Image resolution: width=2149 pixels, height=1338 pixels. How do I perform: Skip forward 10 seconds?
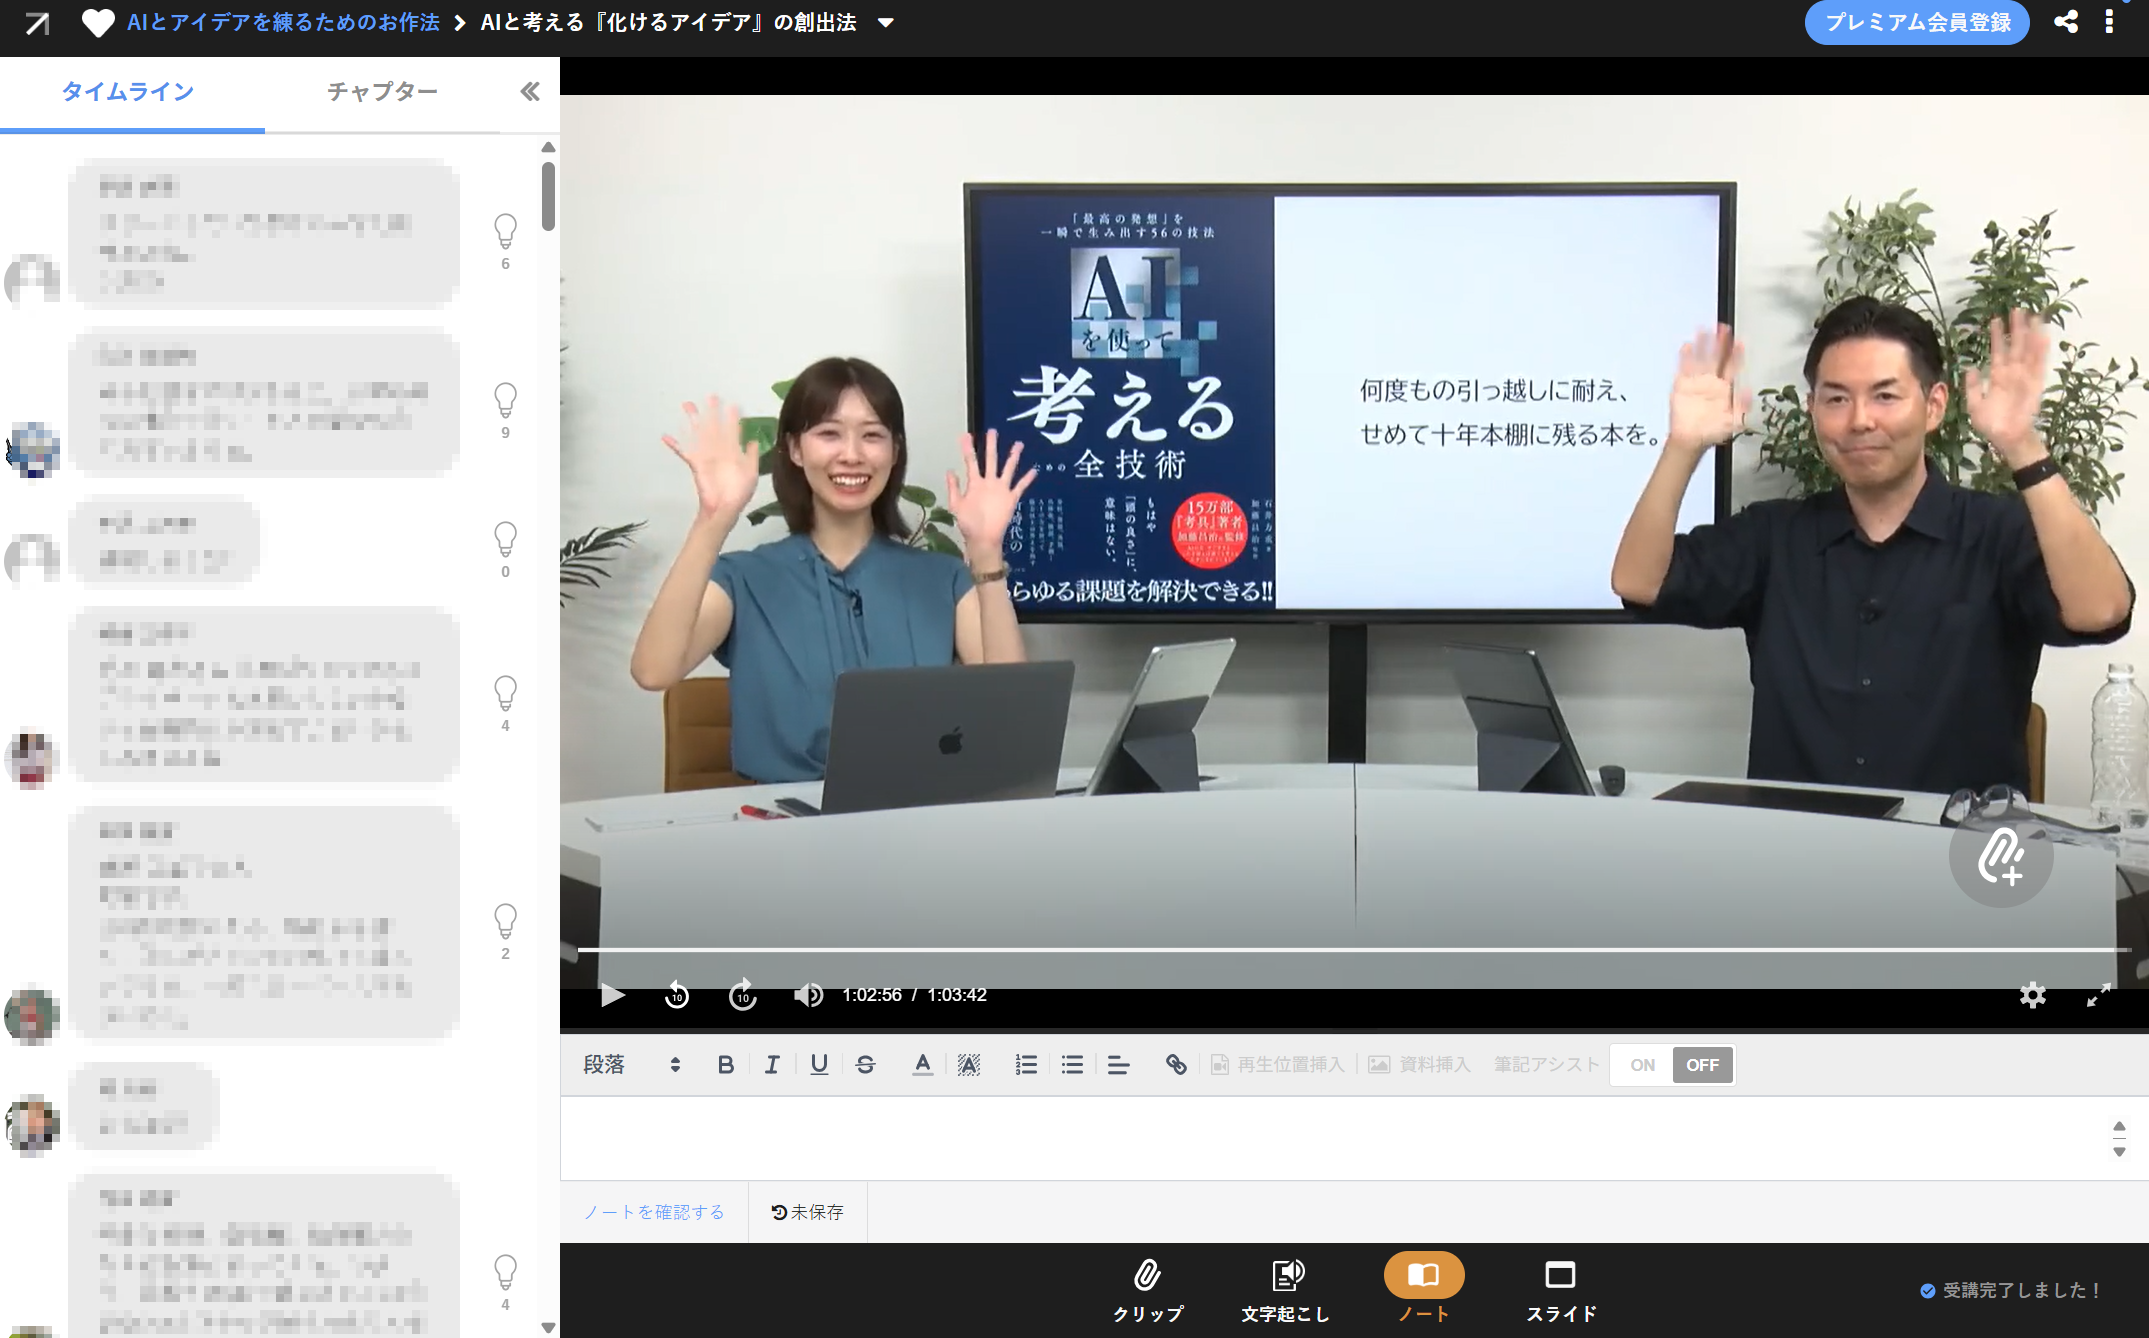pos(742,995)
